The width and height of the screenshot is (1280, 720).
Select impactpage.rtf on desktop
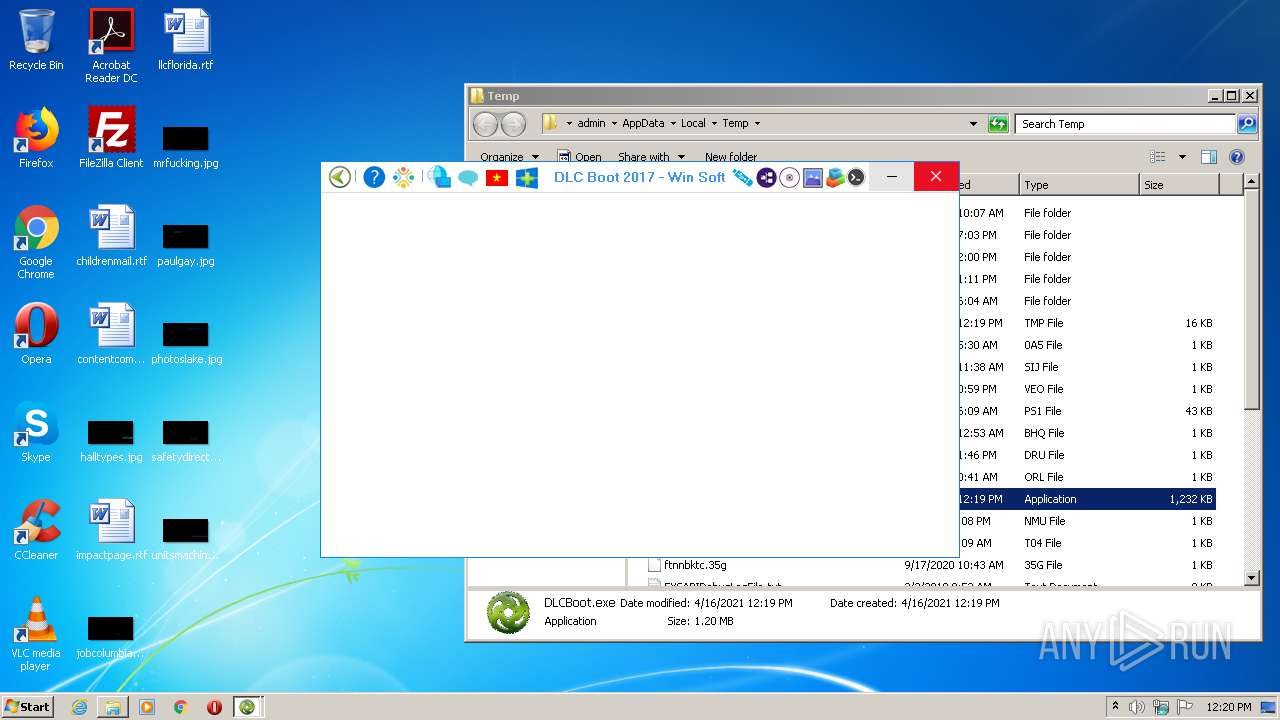[111, 530]
